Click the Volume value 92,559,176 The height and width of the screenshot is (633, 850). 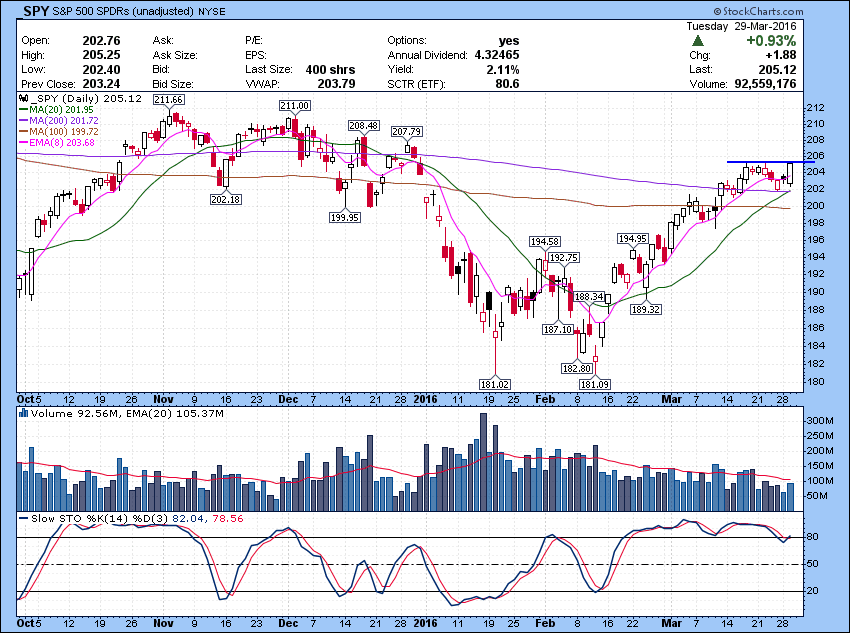click(765, 84)
